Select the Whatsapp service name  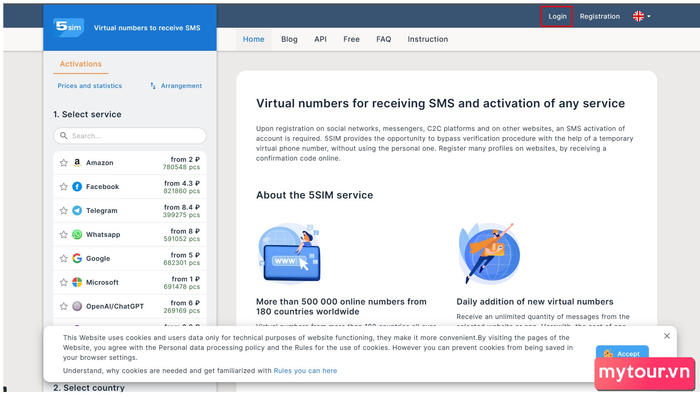(x=103, y=234)
